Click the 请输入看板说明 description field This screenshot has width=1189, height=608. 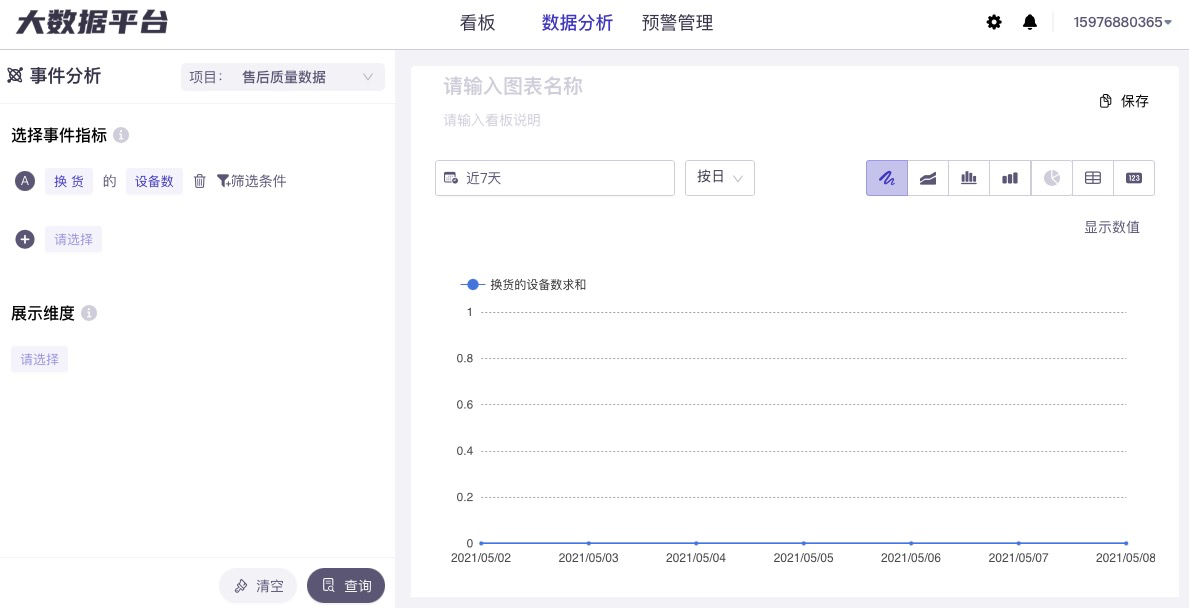pos(492,120)
